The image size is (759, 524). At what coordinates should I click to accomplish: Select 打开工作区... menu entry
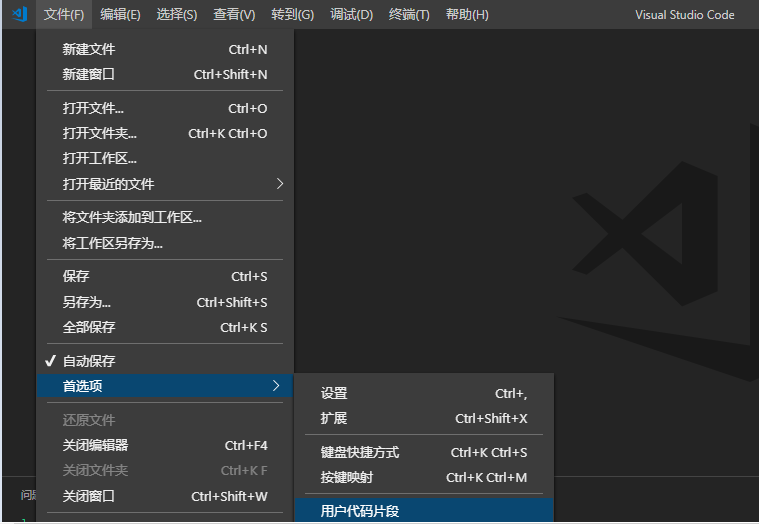pos(165,159)
